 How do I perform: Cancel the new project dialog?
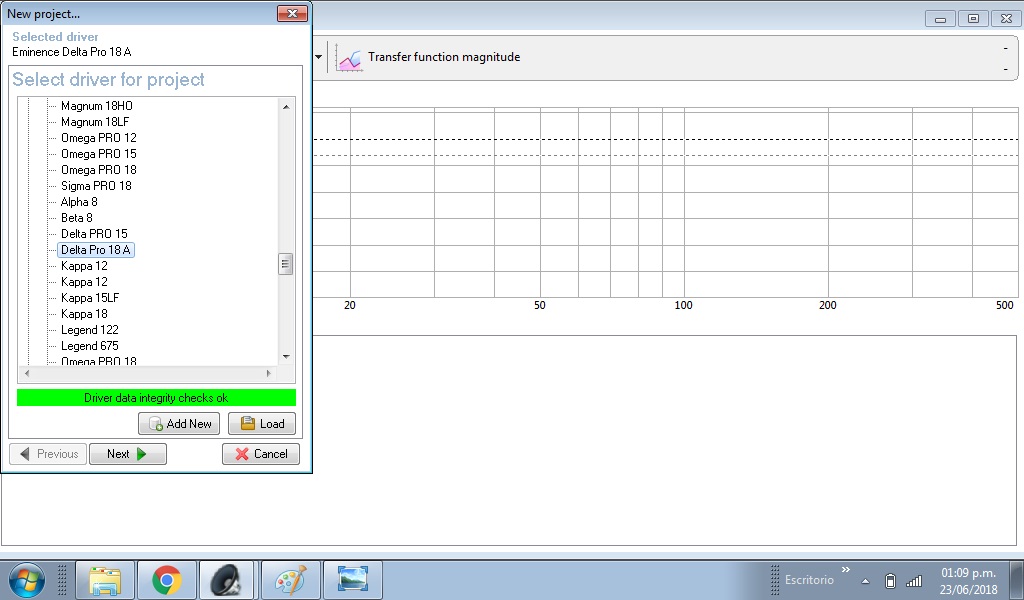coord(261,454)
